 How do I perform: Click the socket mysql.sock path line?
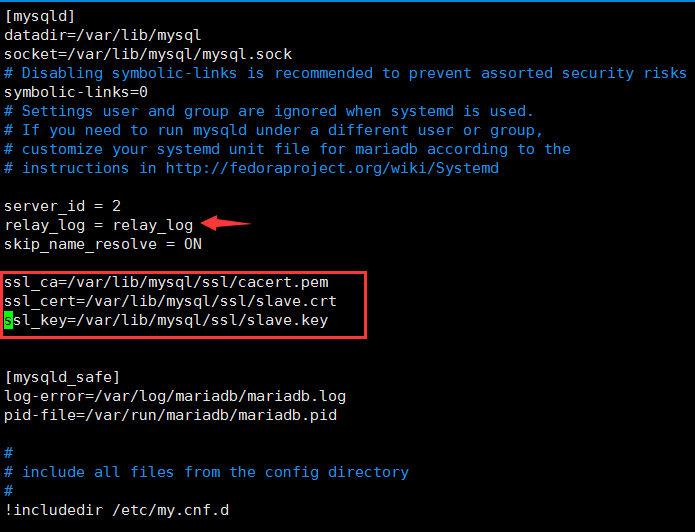[x=148, y=55]
